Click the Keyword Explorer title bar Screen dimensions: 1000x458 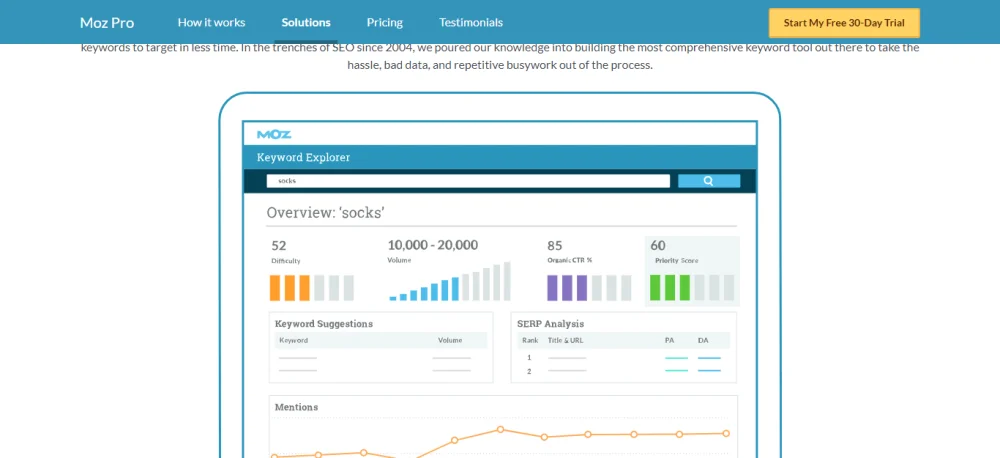tap(500, 157)
